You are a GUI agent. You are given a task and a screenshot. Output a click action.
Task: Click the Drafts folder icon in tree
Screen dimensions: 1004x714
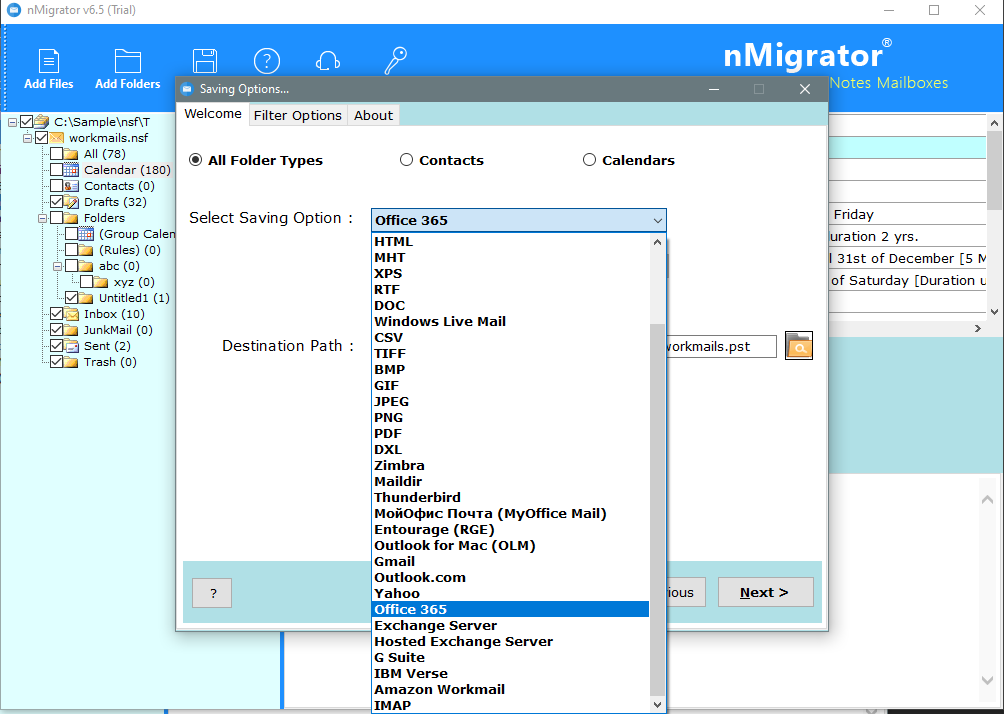tap(71, 202)
